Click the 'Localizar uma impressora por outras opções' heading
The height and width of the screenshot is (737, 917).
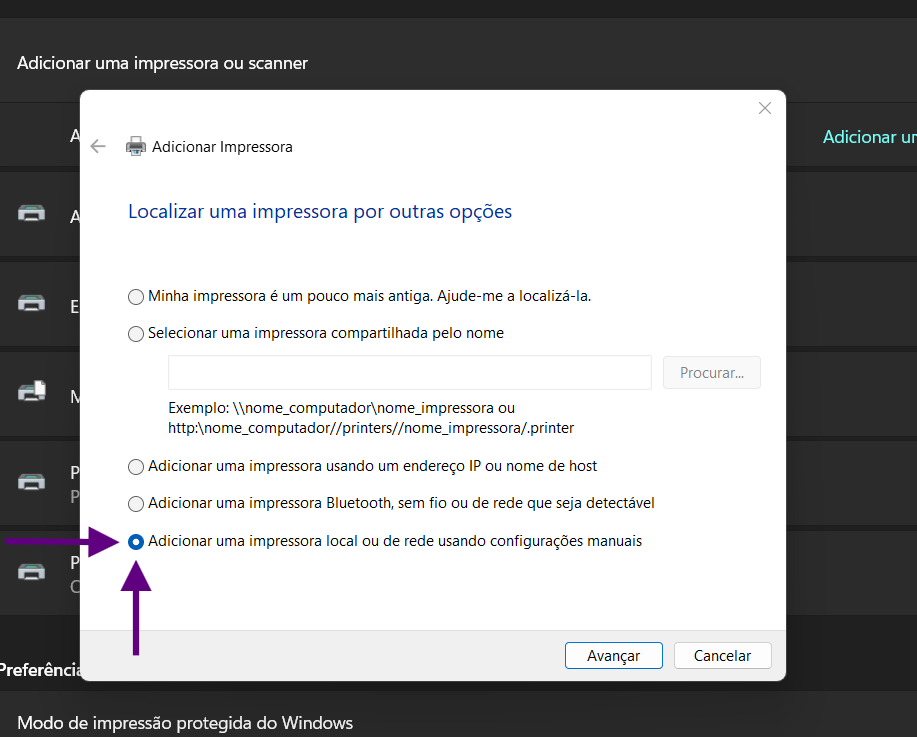click(x=320, y=212)
